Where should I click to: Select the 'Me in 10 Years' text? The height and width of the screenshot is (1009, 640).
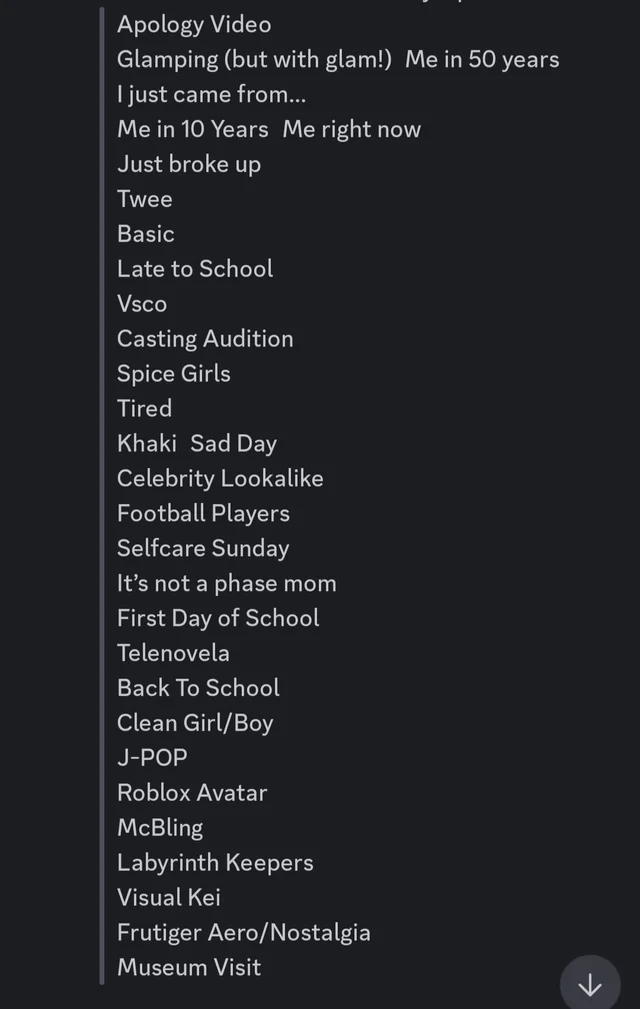click(x=192, y=129)
